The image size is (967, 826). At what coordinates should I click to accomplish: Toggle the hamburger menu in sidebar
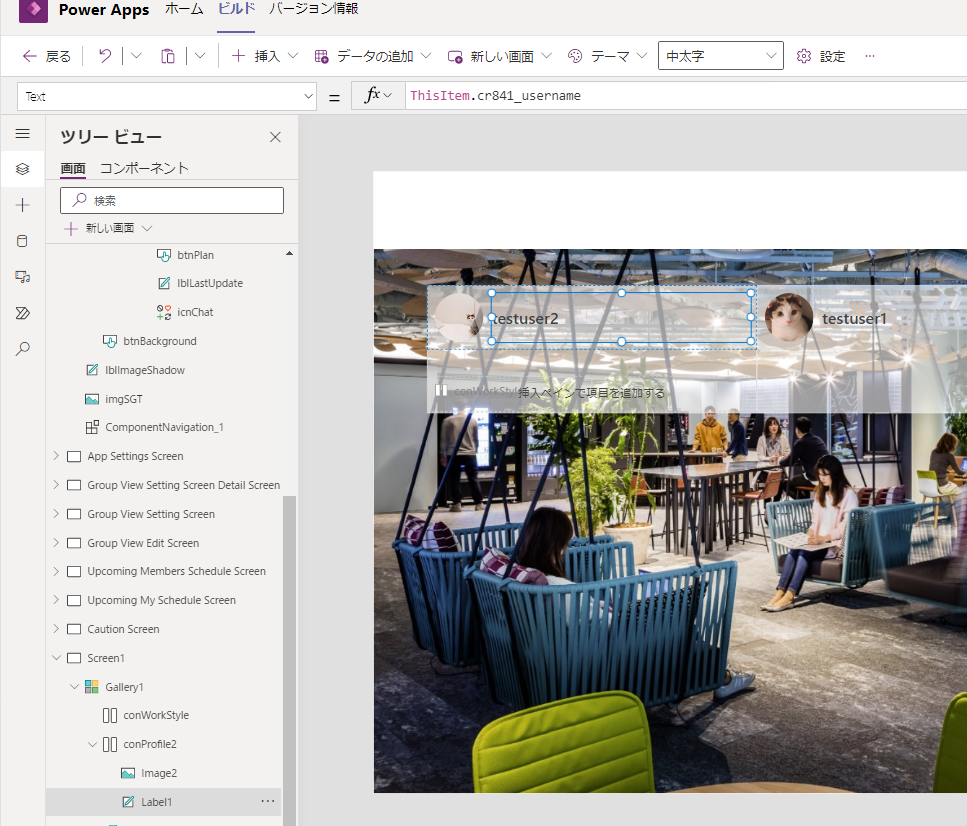coord(22,133)
